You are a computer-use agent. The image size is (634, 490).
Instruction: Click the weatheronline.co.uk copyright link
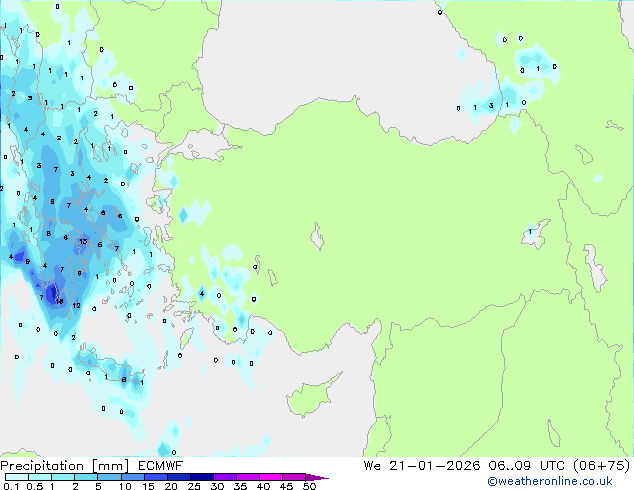tap(550, 481)
